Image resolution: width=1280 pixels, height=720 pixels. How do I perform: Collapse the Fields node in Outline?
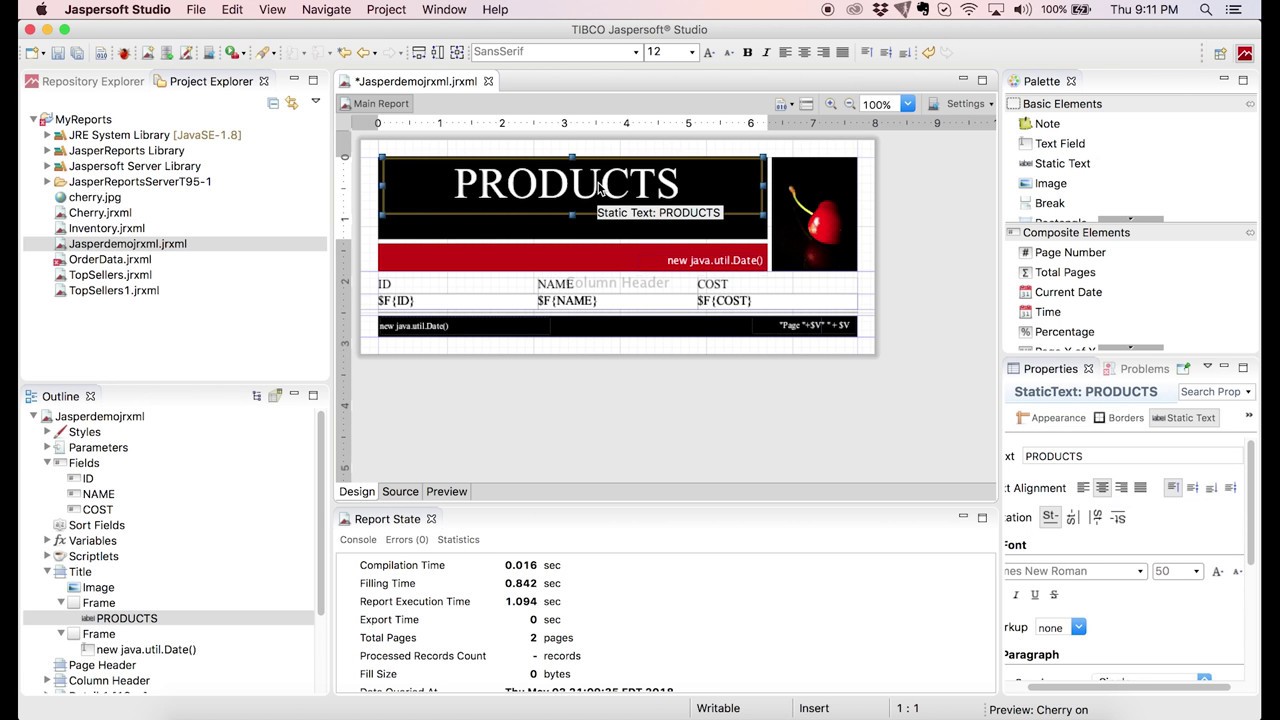[x=47, y=463]
